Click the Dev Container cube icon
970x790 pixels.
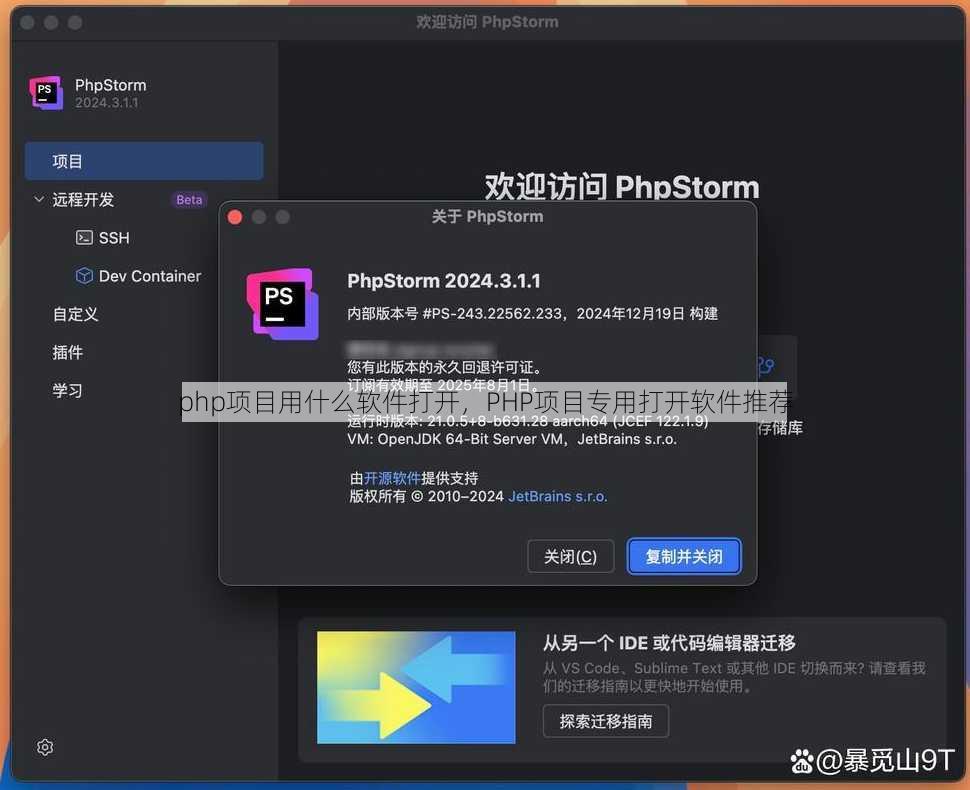pyautogui.click(x=84, y=276)
